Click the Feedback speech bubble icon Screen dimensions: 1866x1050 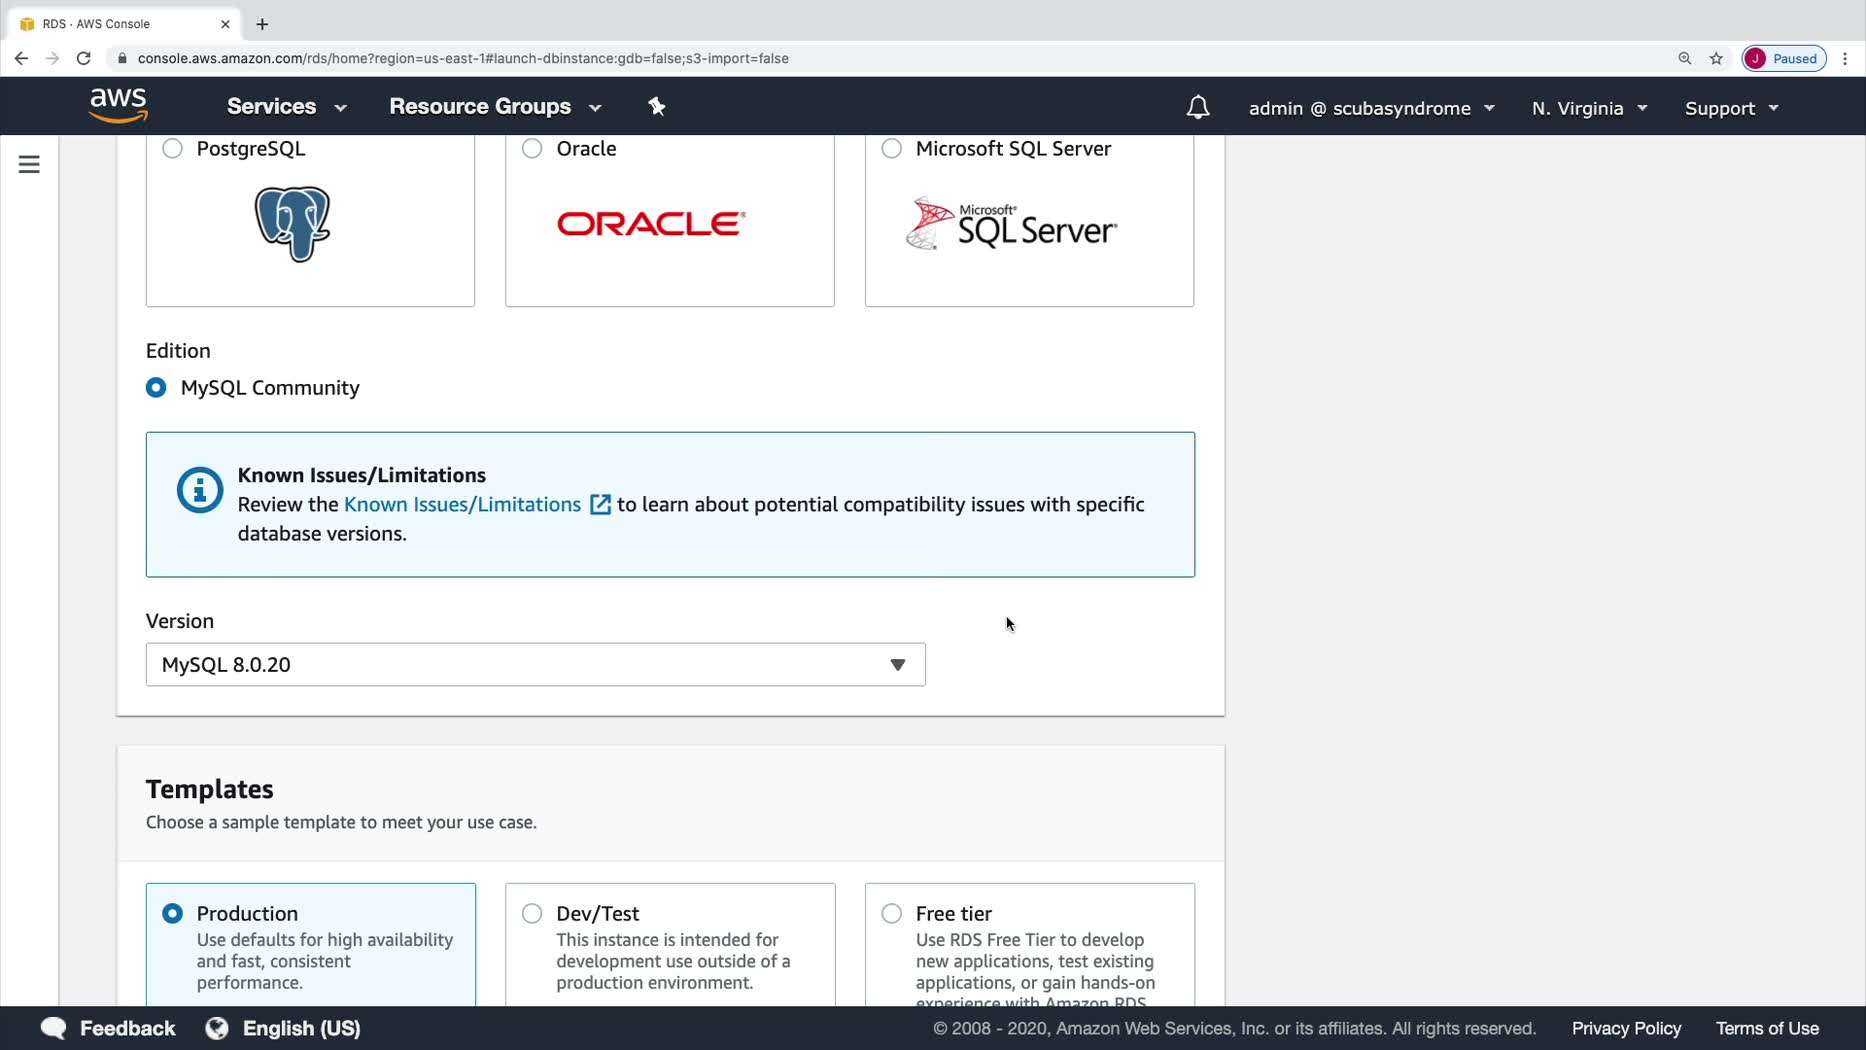click(54, 1028)
